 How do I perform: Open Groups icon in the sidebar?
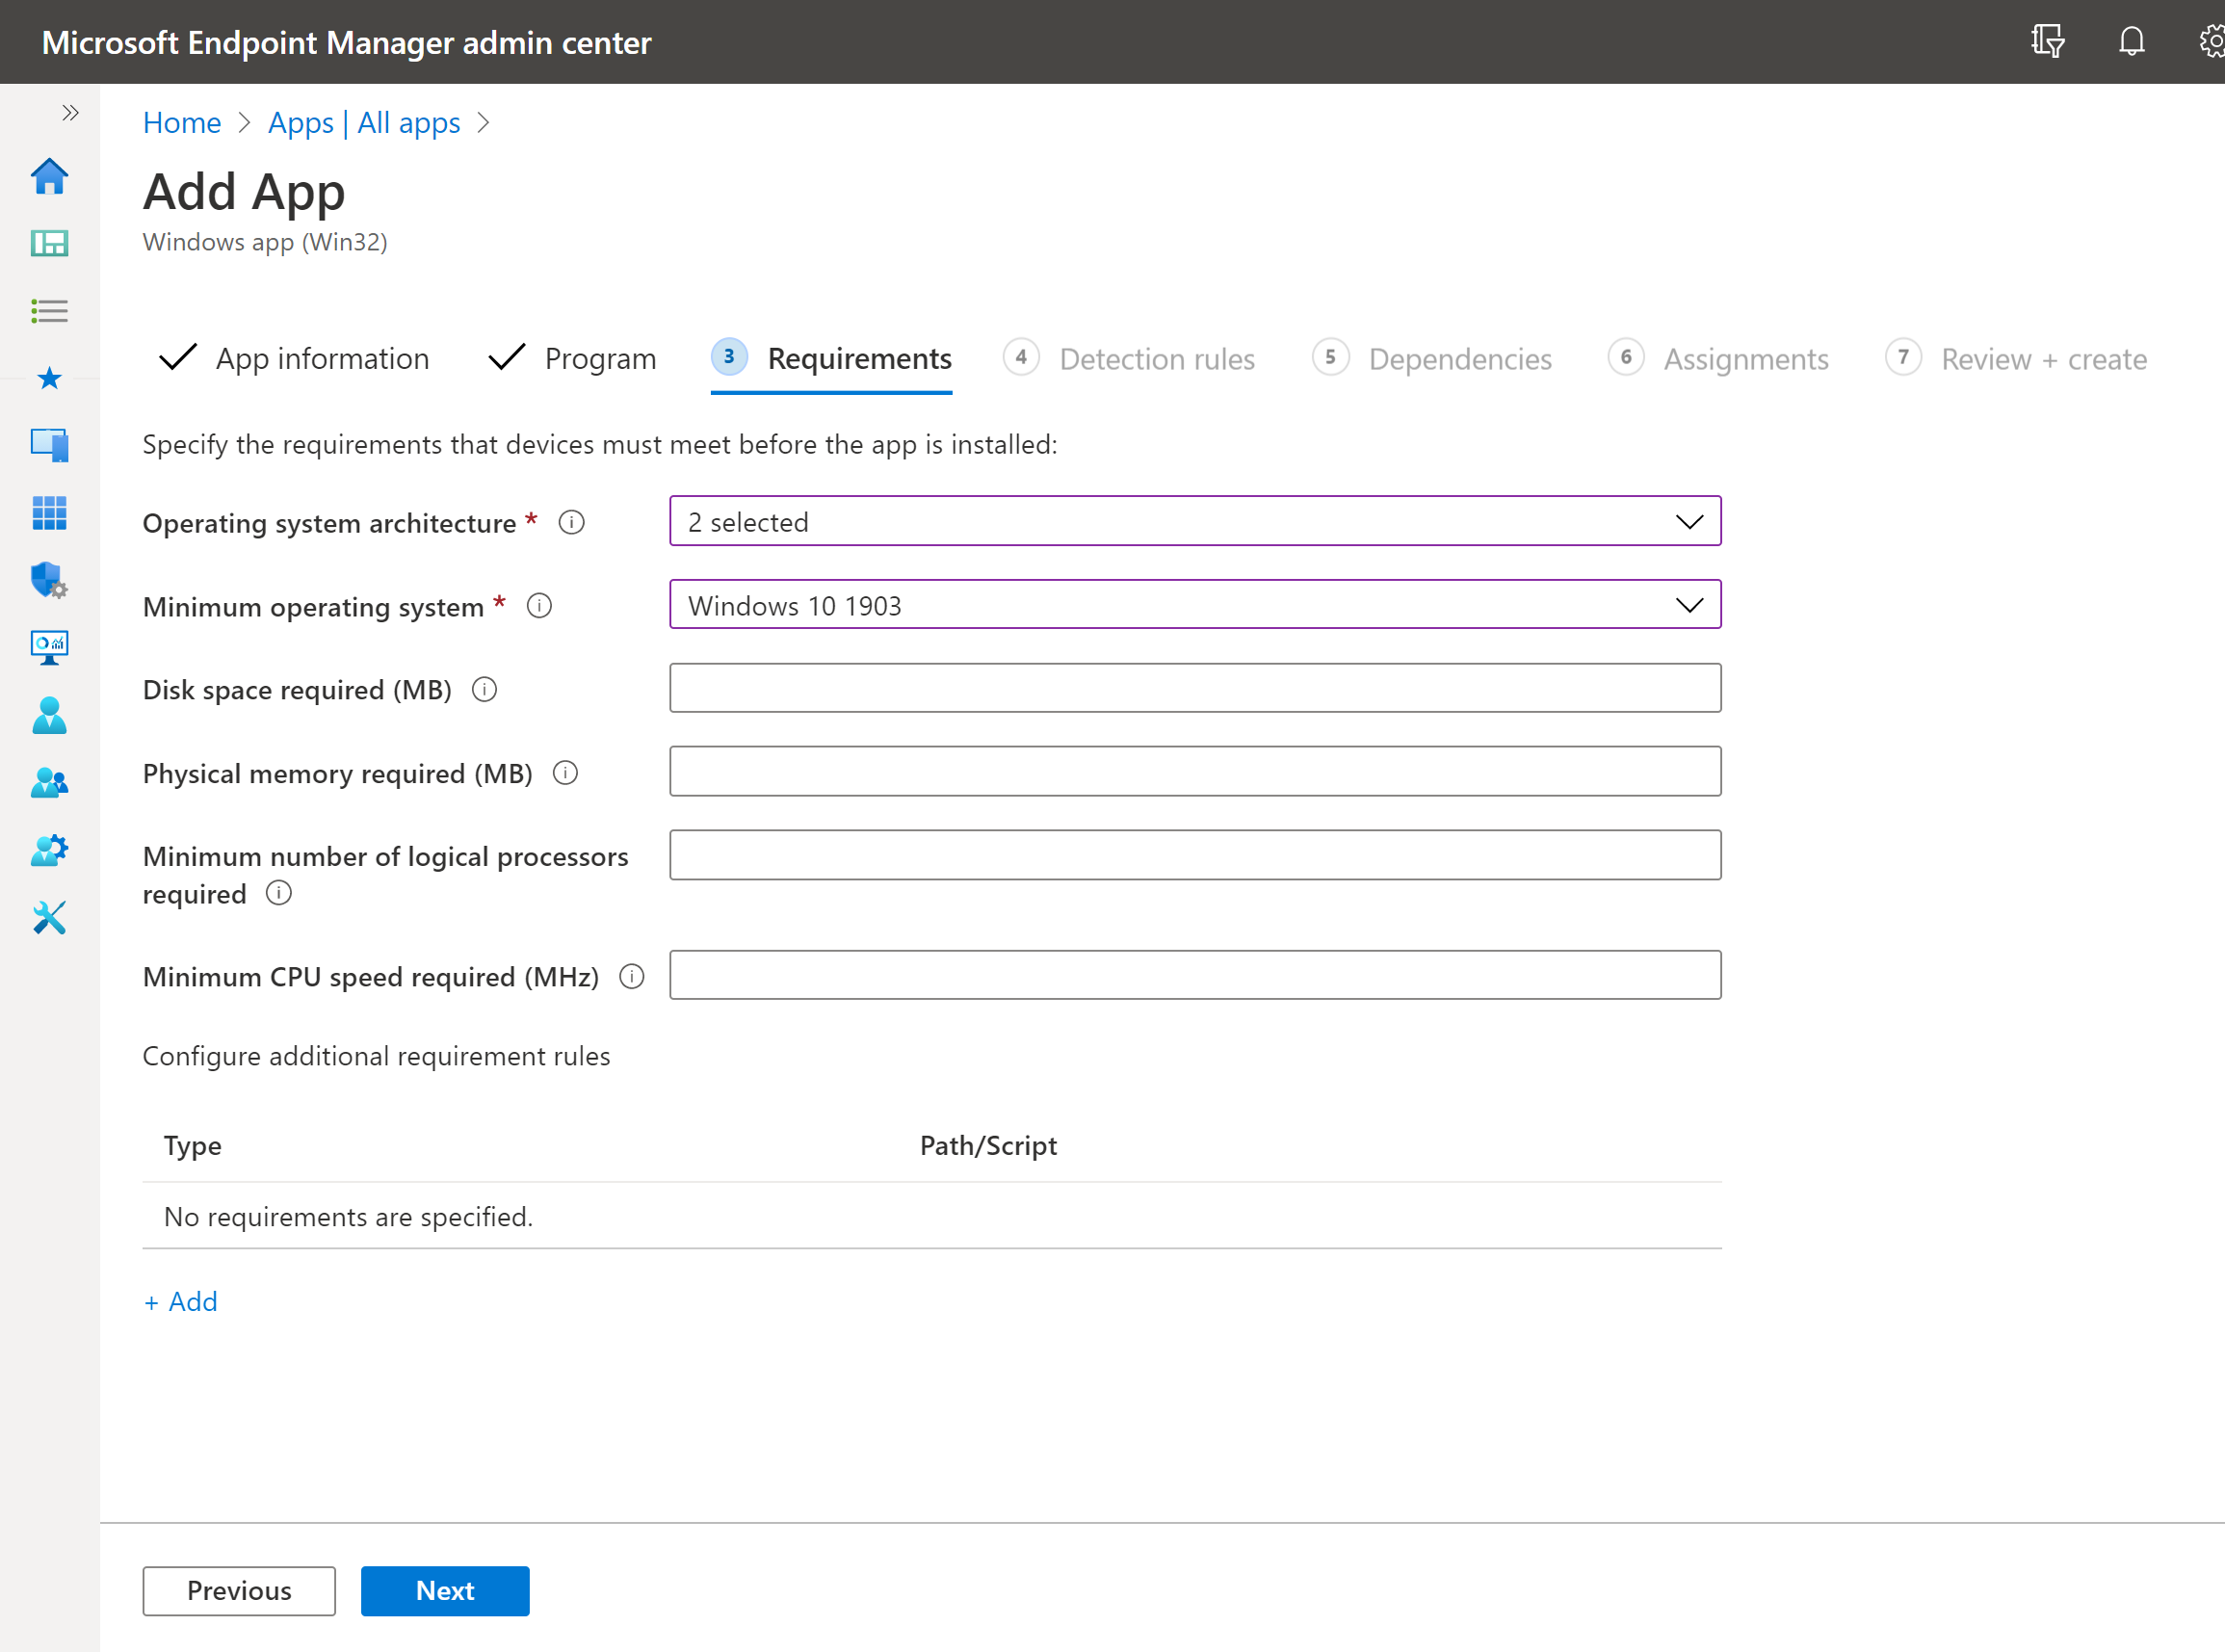pos(49,782)
